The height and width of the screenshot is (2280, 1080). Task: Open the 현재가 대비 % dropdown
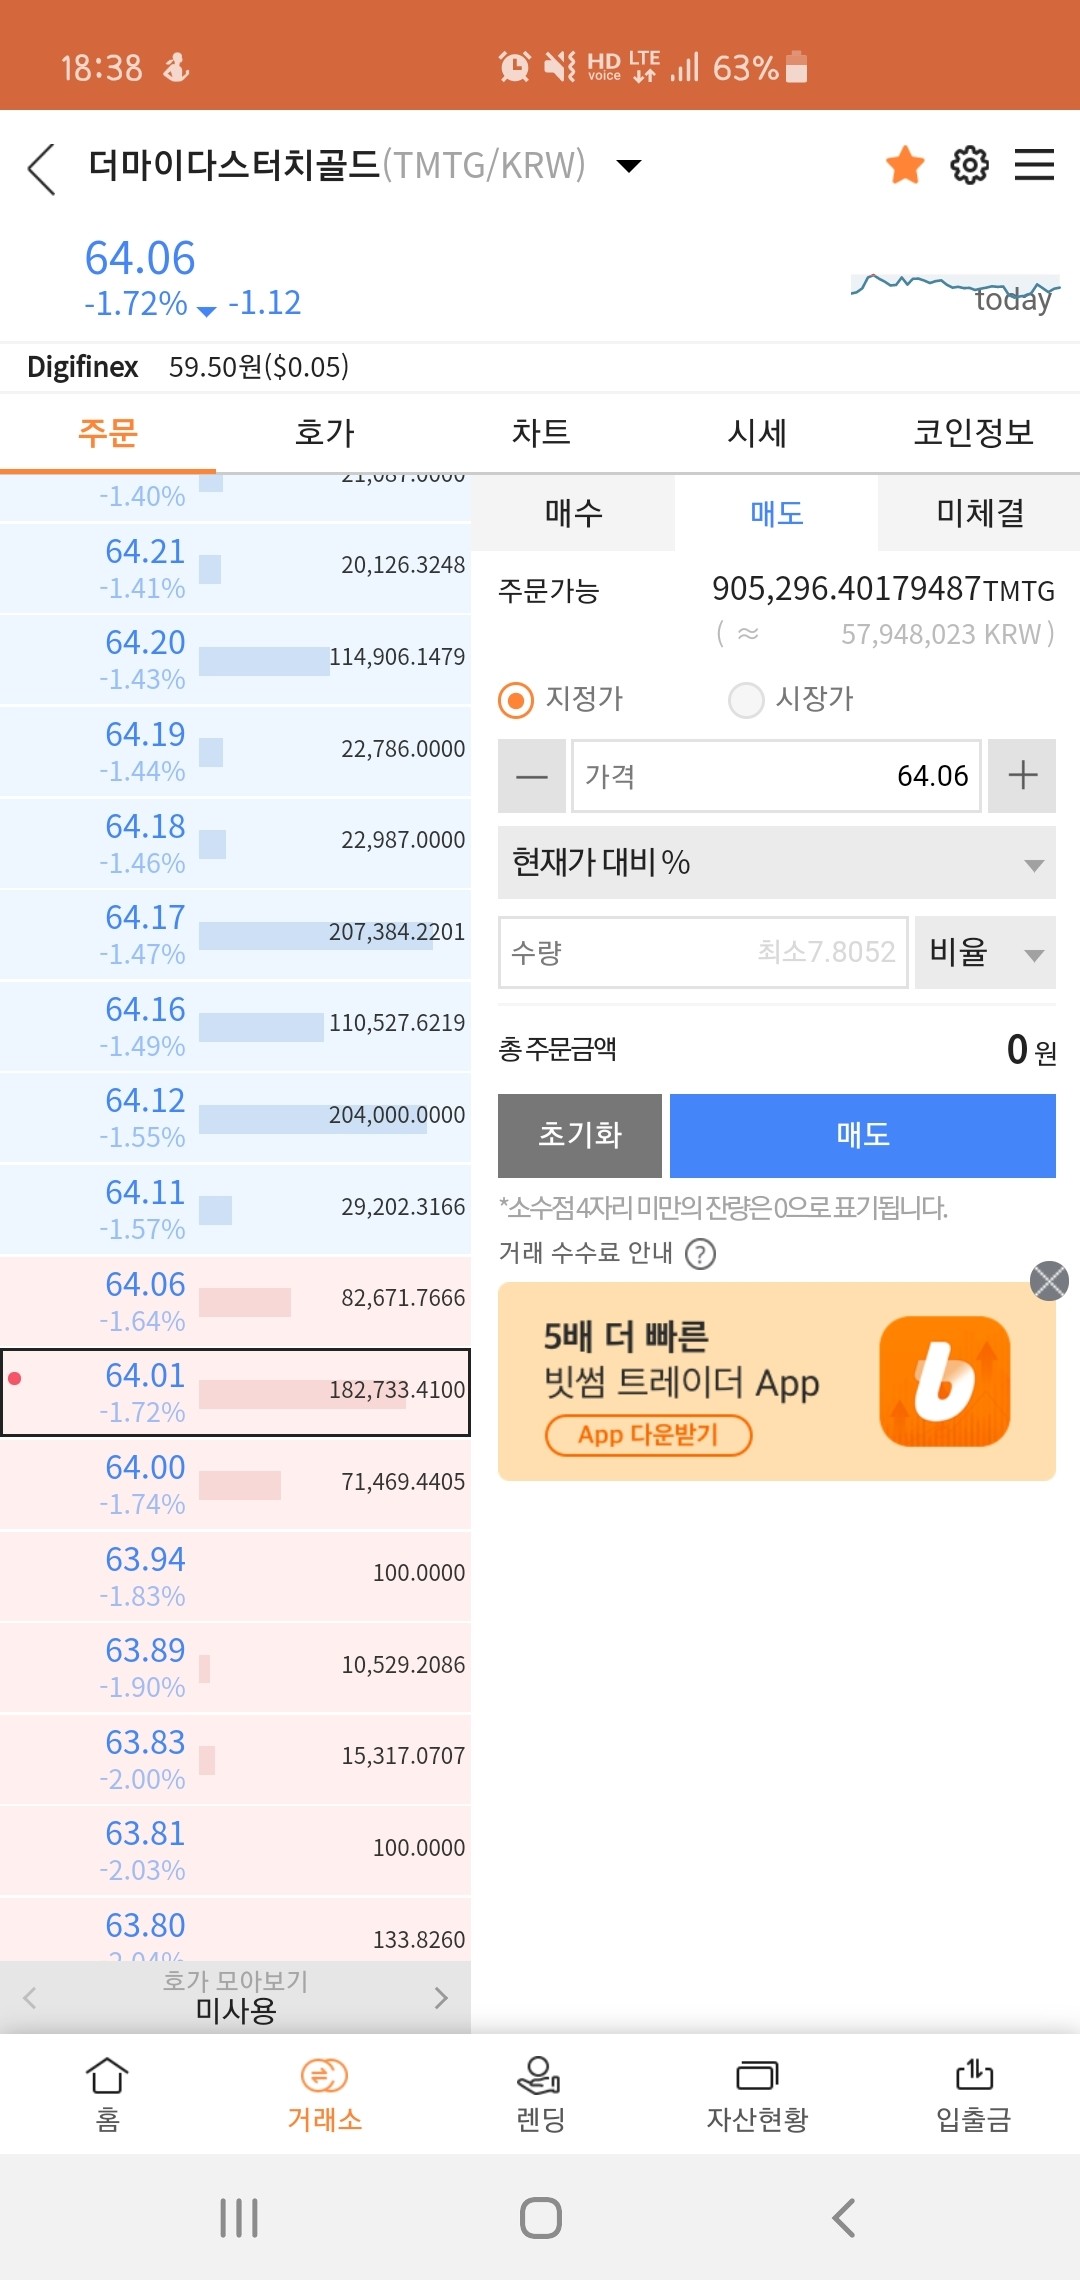point(777,862)
